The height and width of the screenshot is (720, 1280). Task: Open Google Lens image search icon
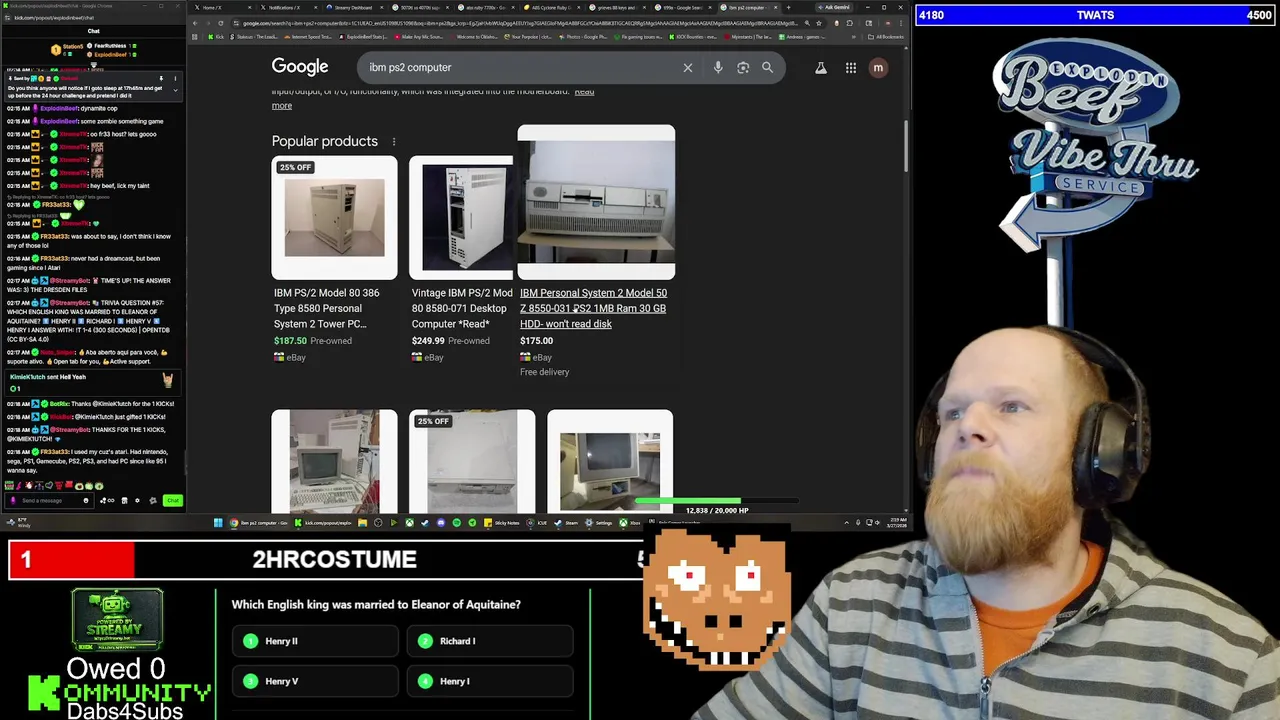point(743,67)
